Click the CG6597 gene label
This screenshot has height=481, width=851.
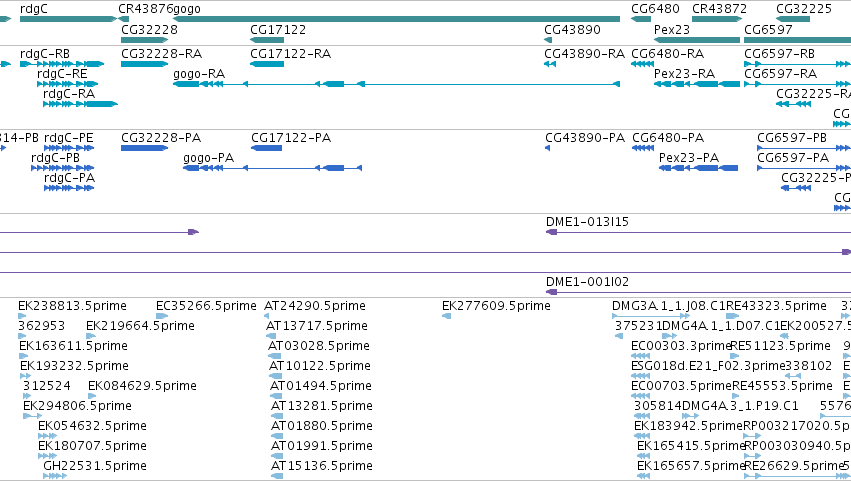pos(768,29)
